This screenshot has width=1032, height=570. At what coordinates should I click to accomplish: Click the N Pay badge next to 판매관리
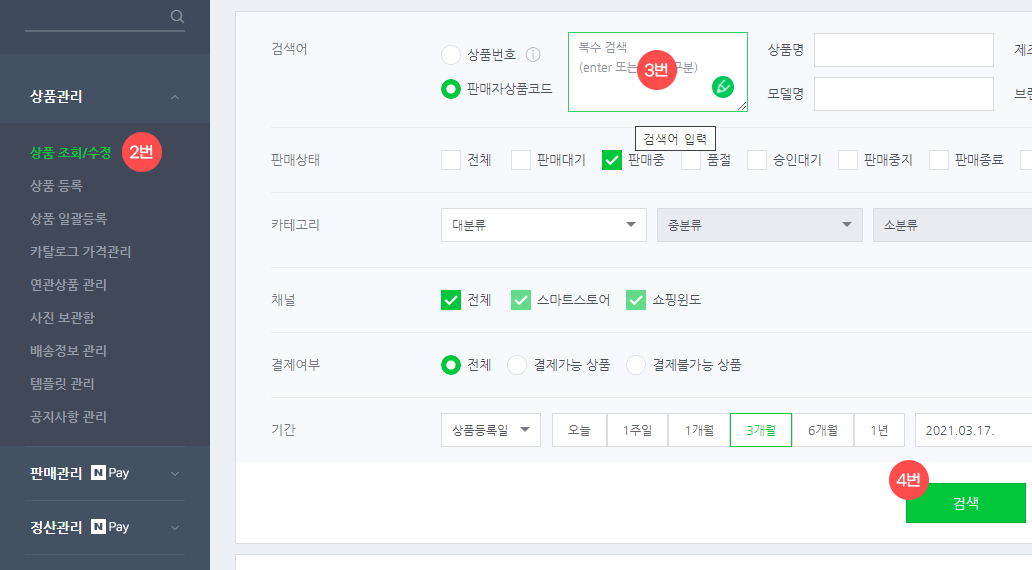(x=110, y=473)
